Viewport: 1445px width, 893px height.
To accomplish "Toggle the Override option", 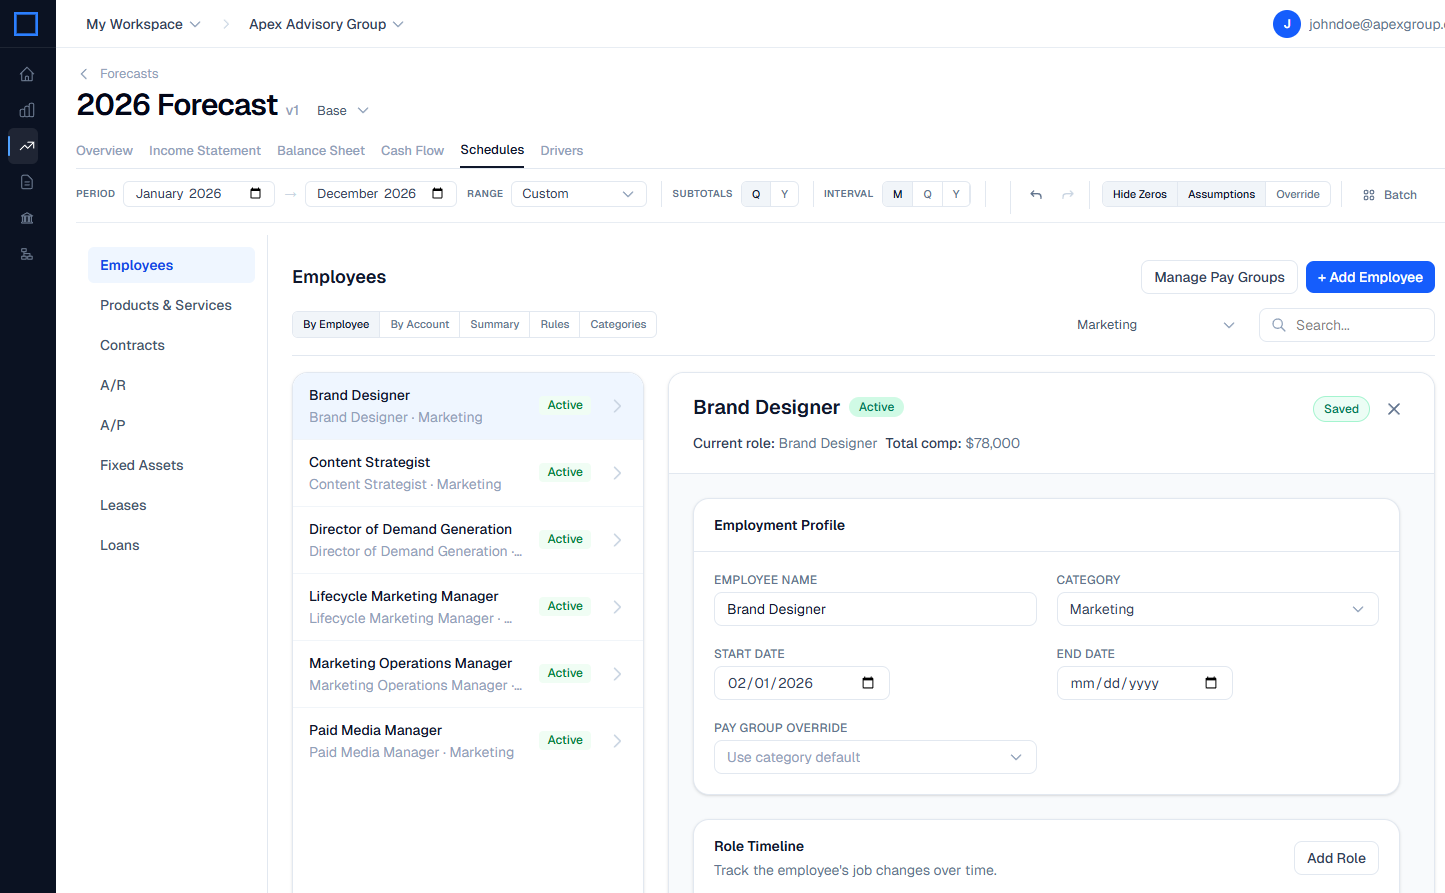I will click(1297, 195).
